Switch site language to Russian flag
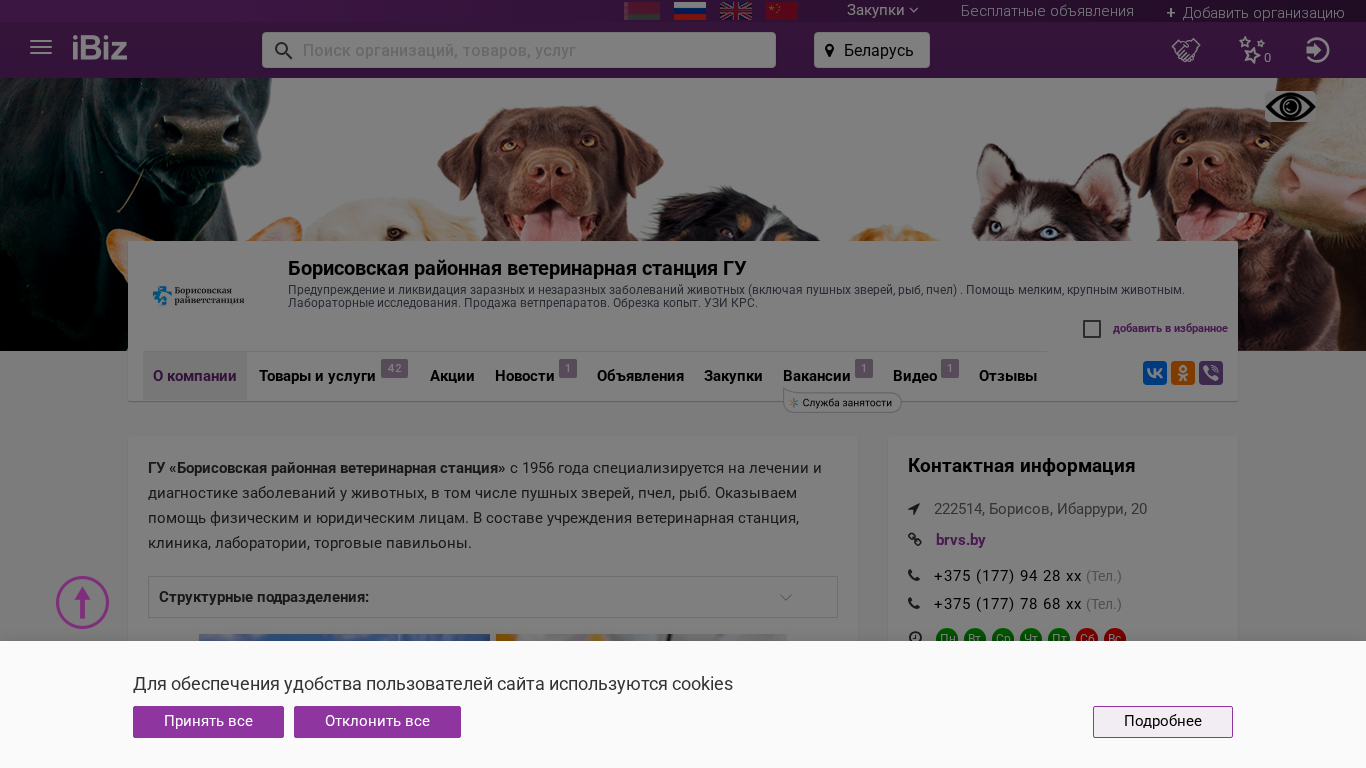Screen dimensions: 1366x768 690,11
